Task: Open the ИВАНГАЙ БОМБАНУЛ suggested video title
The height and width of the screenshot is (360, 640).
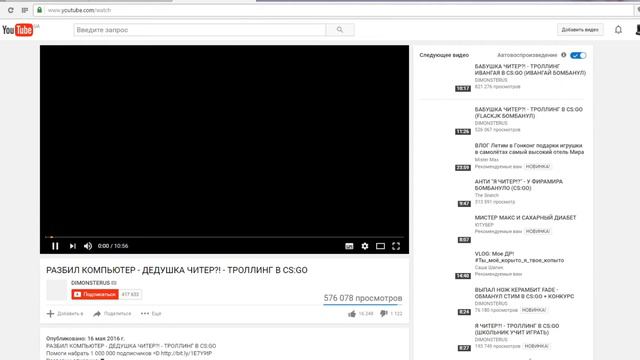Action: pos(530,69)
